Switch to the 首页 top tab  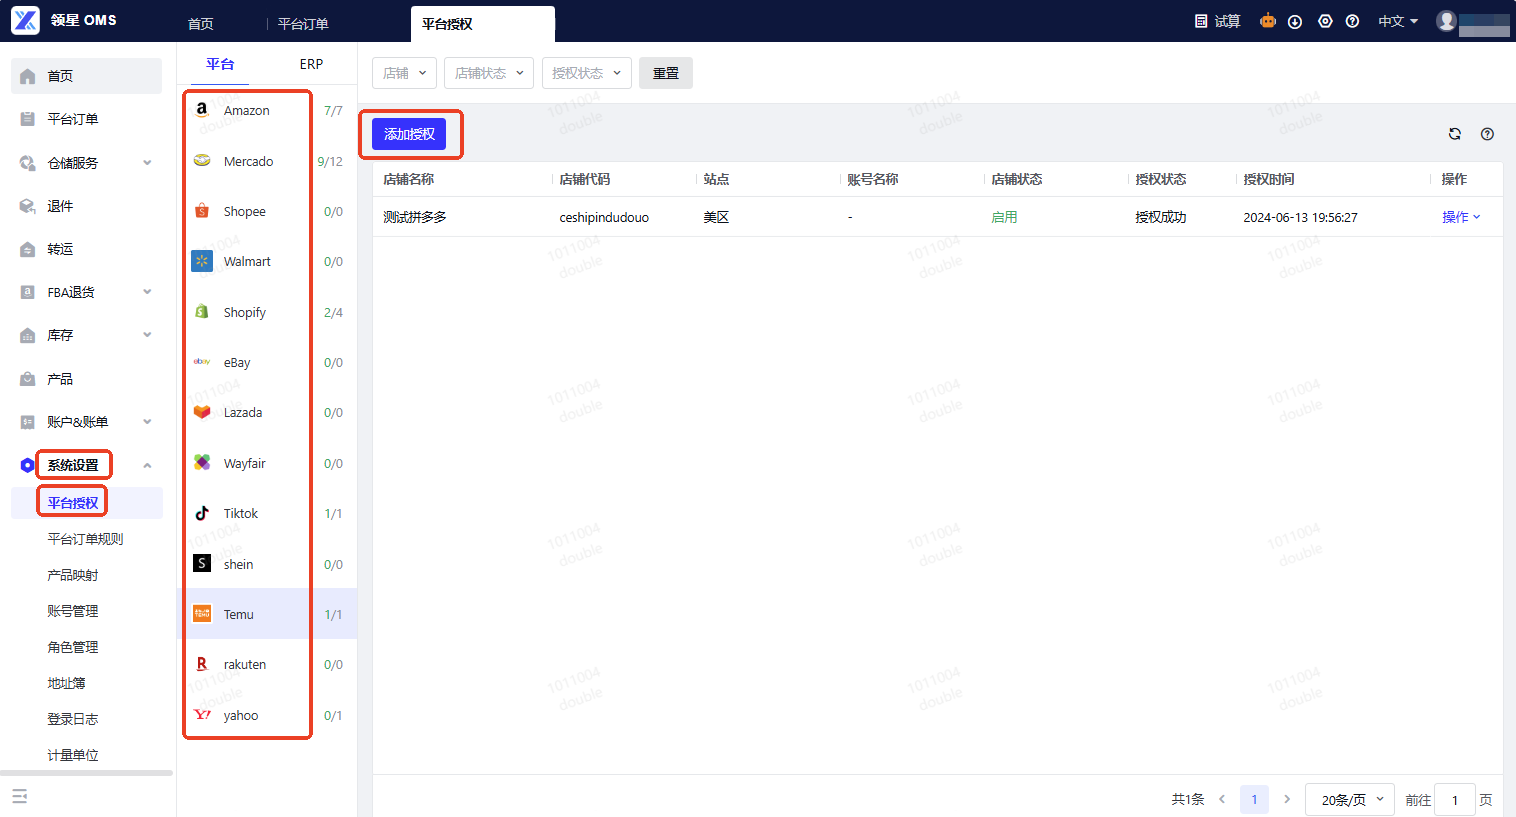pyautogui.click(x=201, y=24)
